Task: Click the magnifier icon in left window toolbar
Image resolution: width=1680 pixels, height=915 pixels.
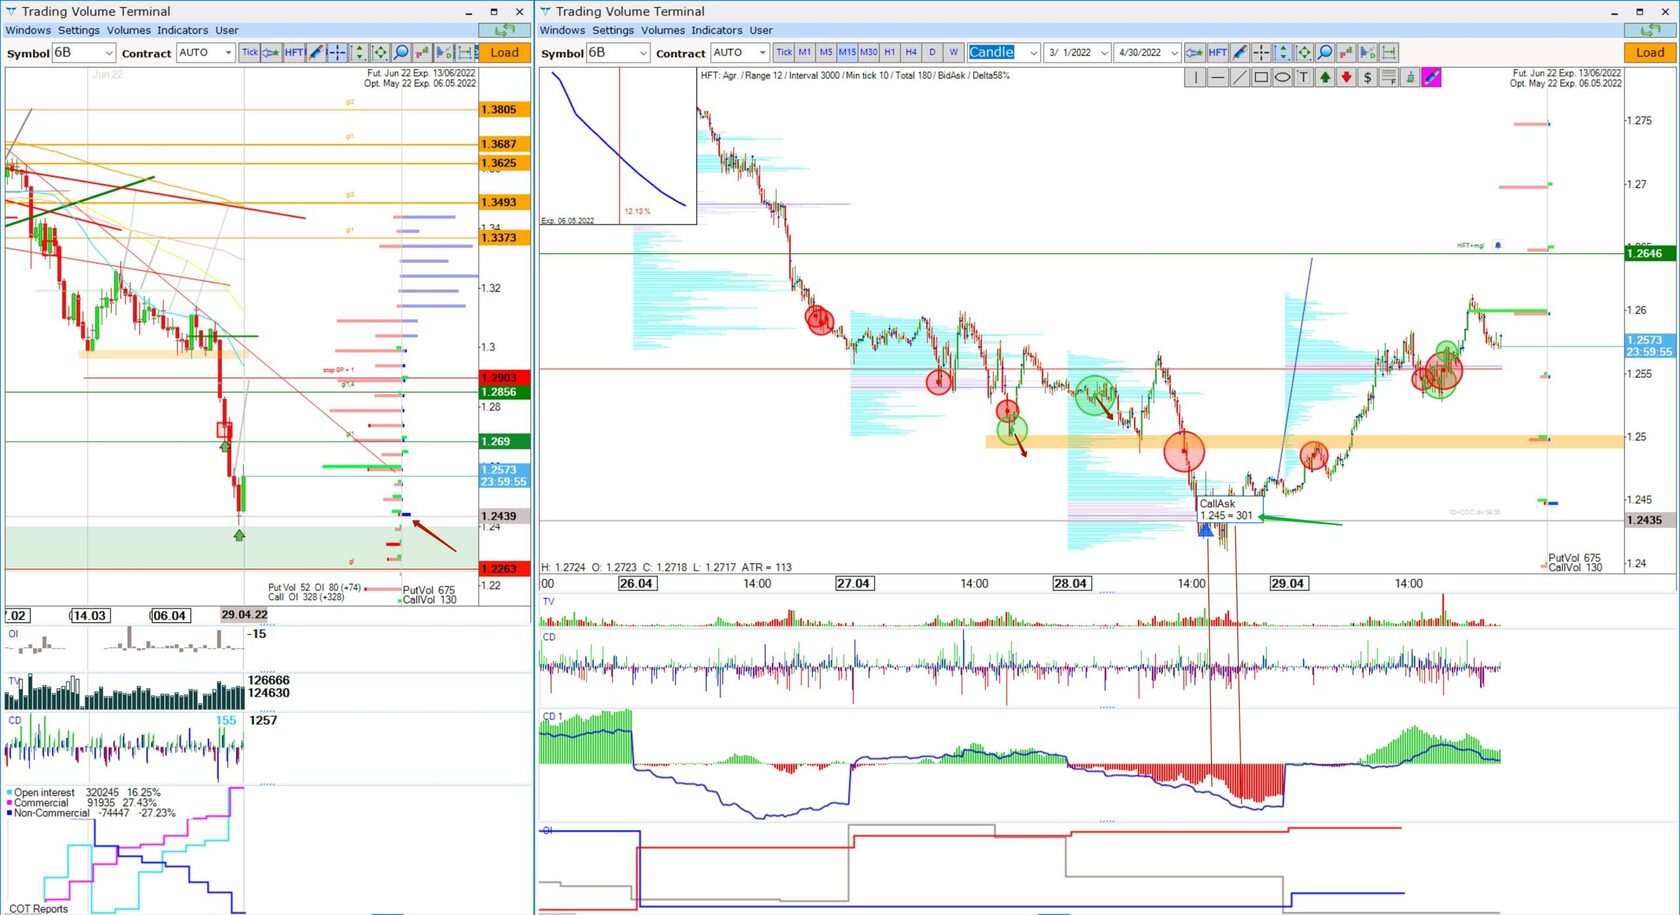Action: [401, 52]
